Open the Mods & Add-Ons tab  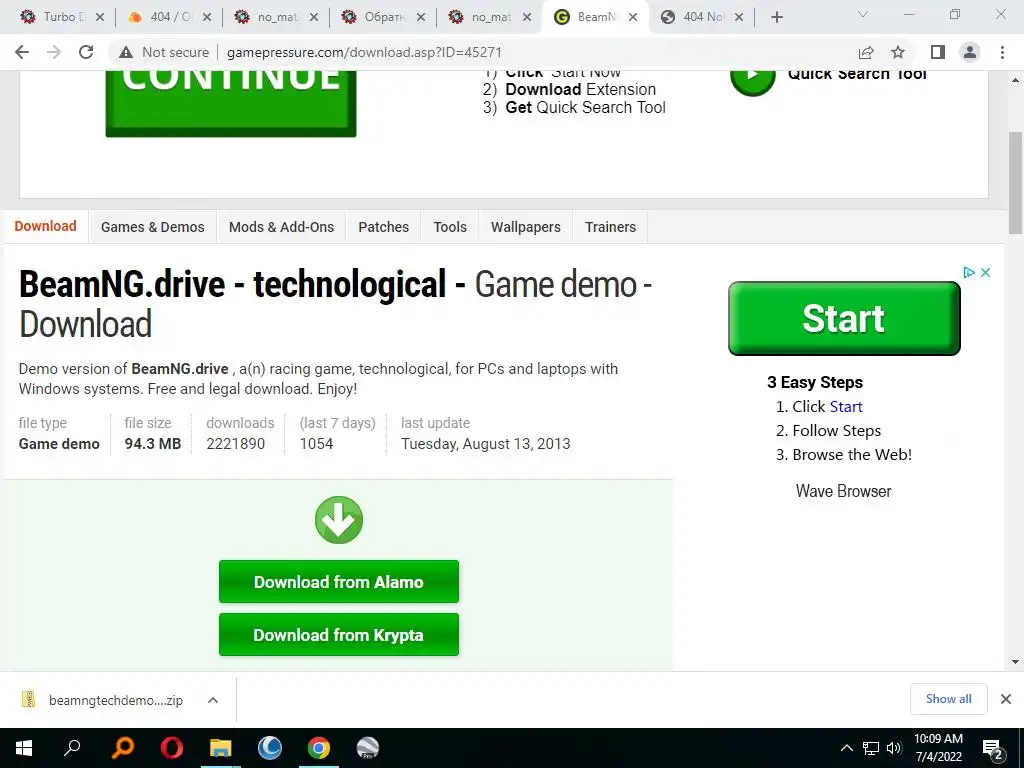[x=281, y=227]
